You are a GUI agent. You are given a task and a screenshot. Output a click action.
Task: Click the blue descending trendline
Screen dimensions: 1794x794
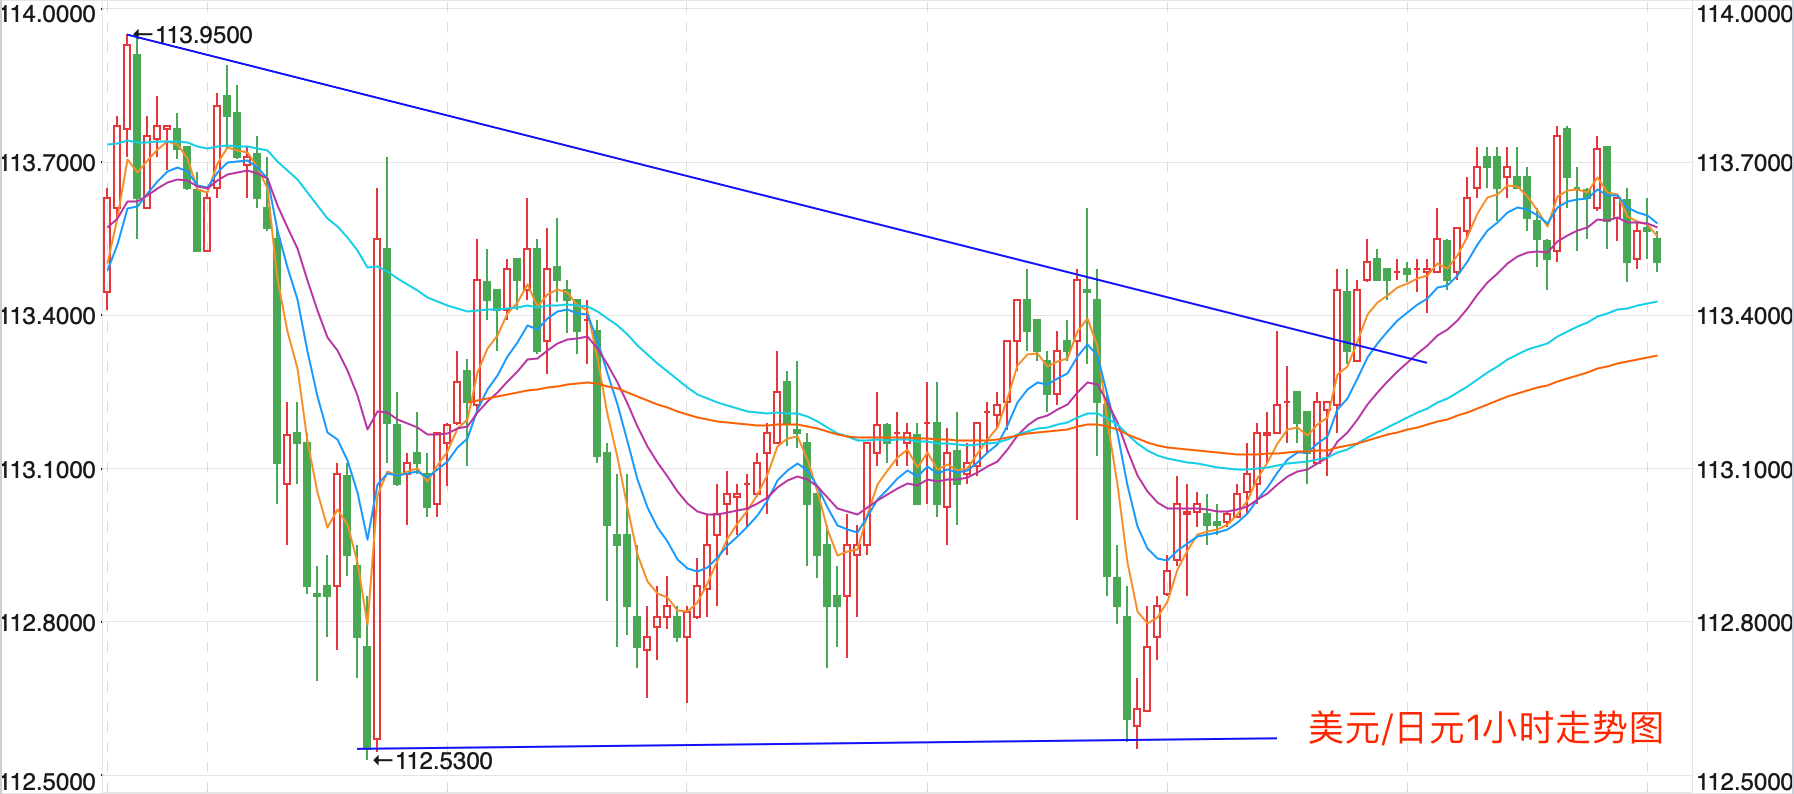click(x=778, y=198)
